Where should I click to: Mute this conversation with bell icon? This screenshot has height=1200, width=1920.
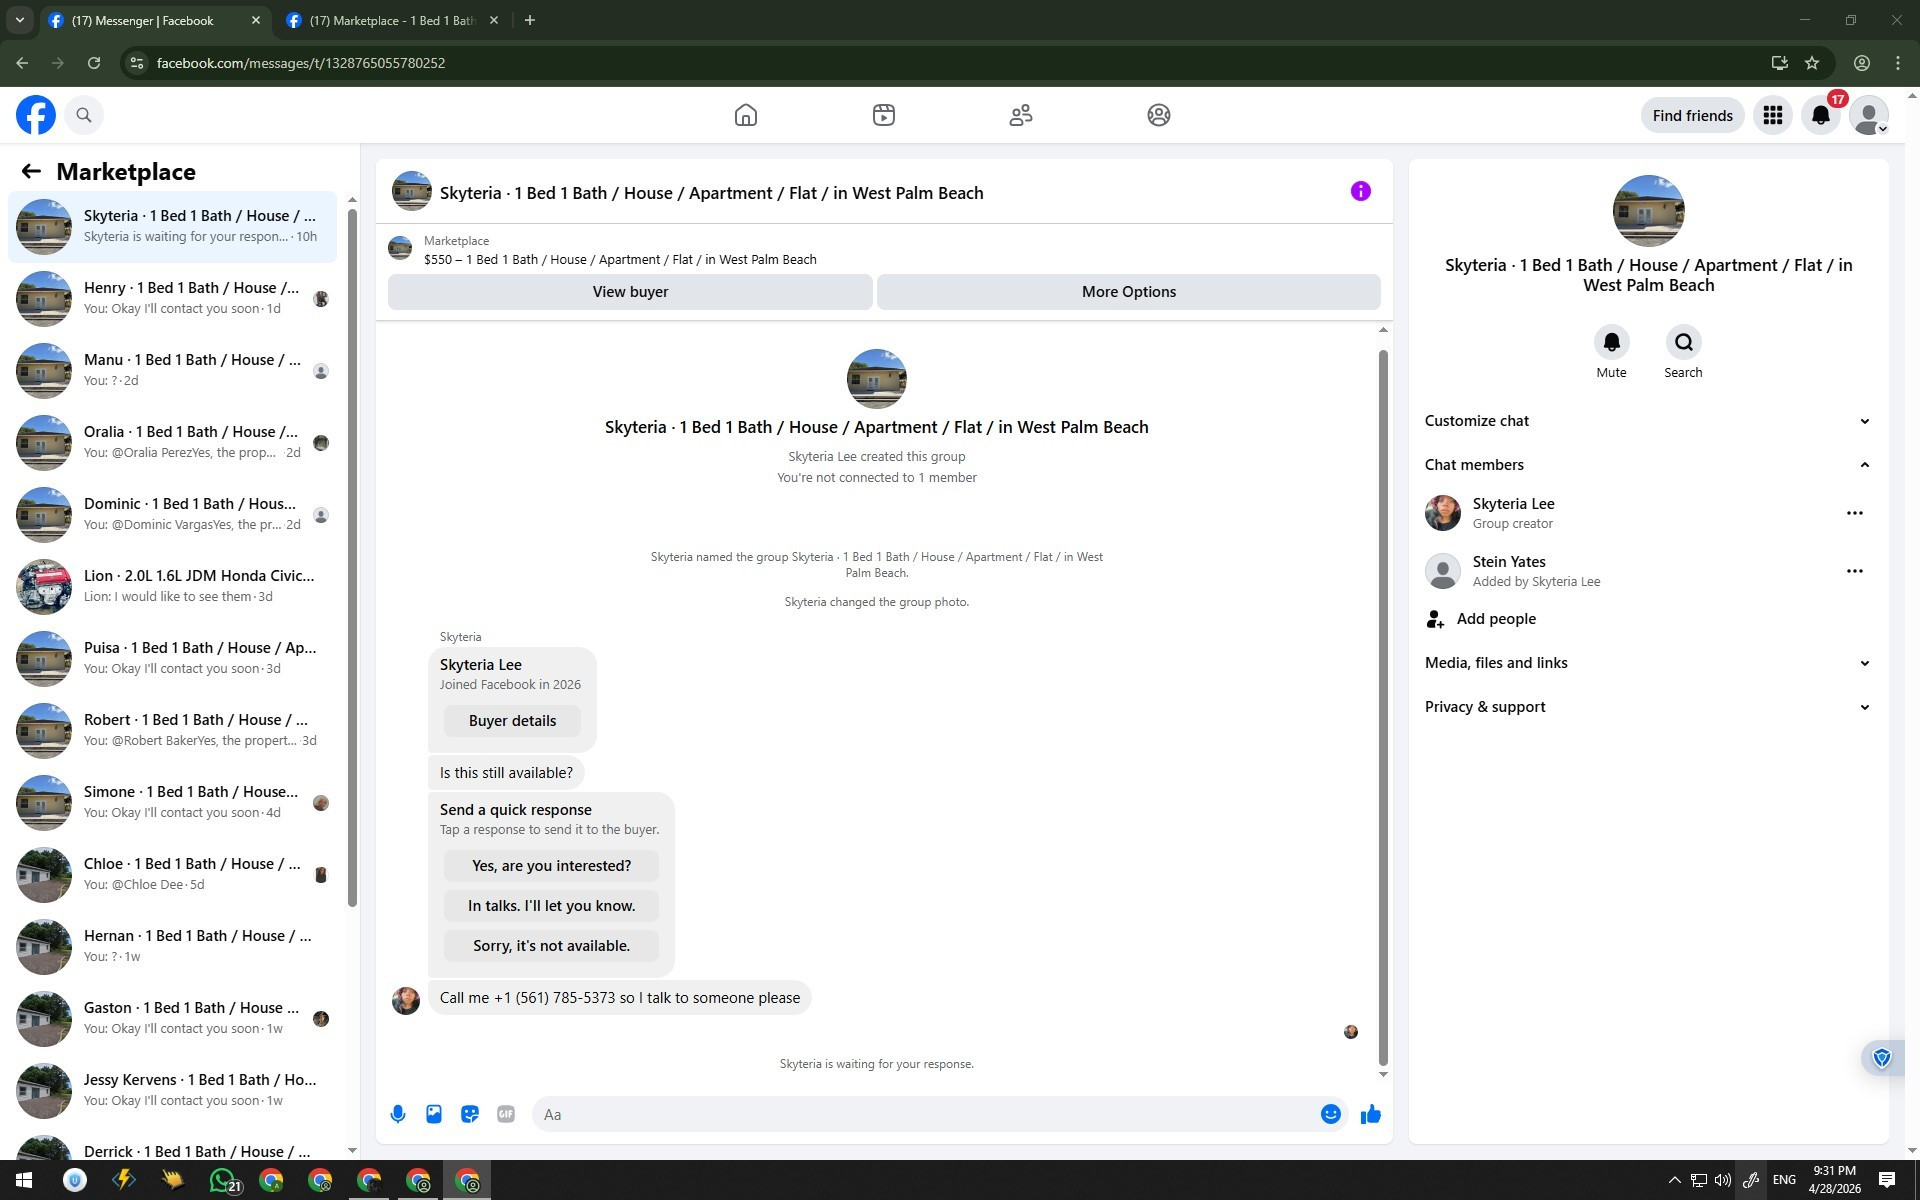[1611, 343]
